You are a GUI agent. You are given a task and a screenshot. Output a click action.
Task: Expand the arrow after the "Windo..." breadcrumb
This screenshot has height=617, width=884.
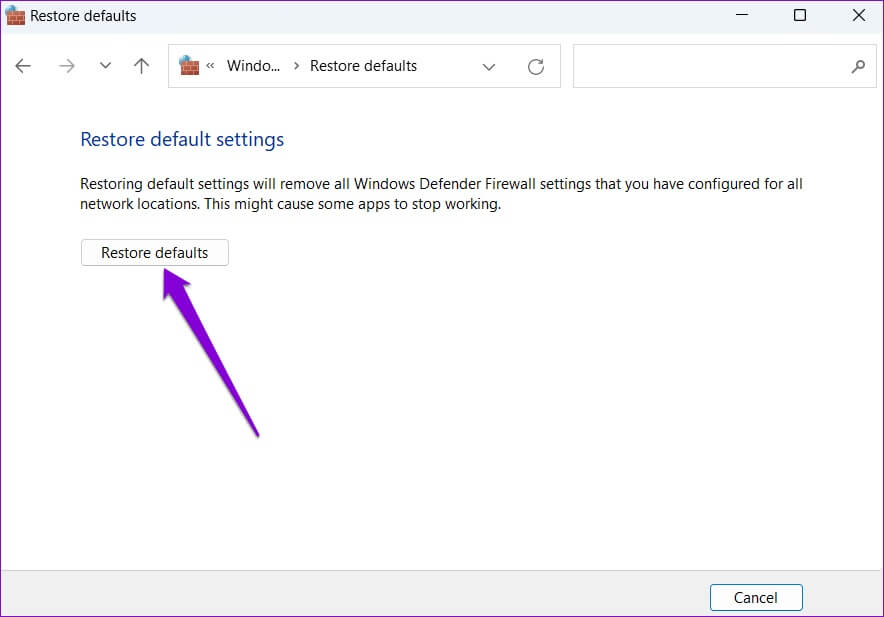point(296,66)
